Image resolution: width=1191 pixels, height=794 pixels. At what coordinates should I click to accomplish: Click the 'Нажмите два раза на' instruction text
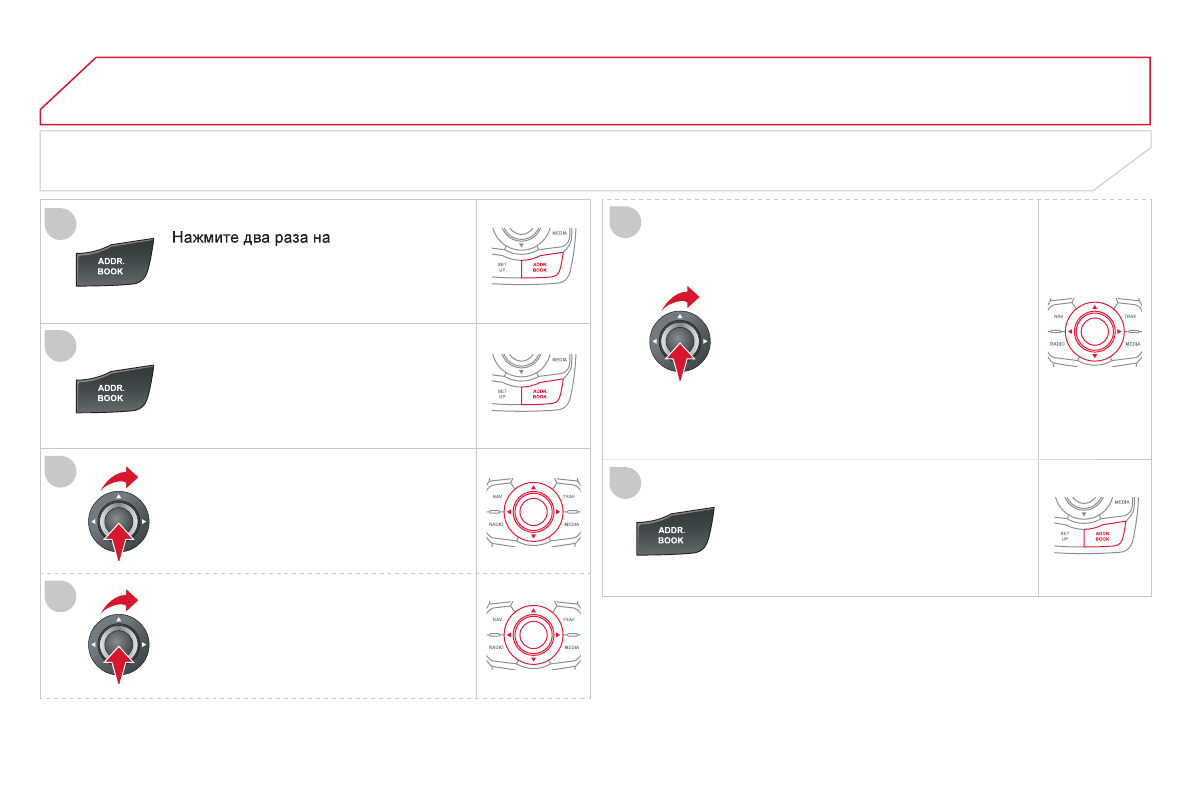(x=251, y=238)
